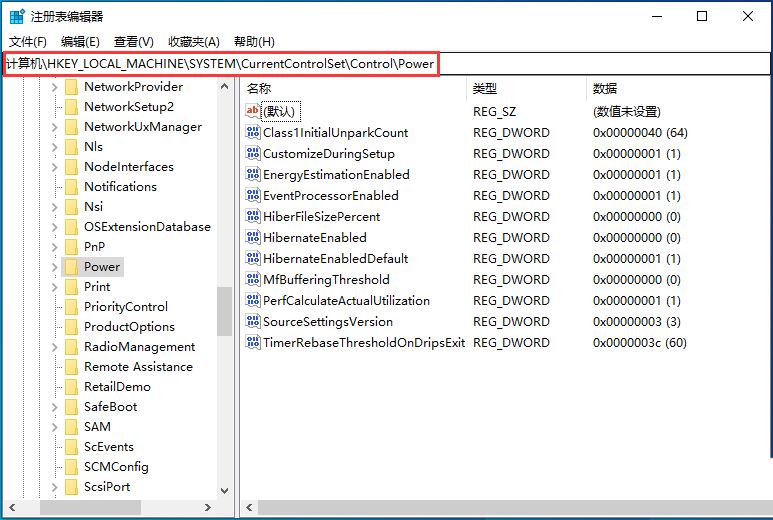773x520 pixels.
Task: Expand the ScsiPort key
Action: (54, 487)
